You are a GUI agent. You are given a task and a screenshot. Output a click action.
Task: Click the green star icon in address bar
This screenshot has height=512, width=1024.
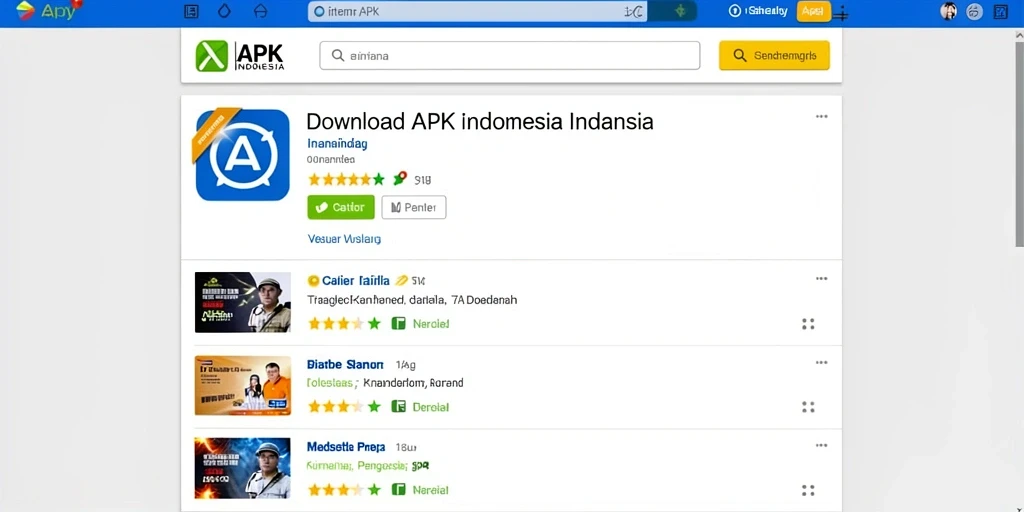pyautogui.click(x=680, y=11)
